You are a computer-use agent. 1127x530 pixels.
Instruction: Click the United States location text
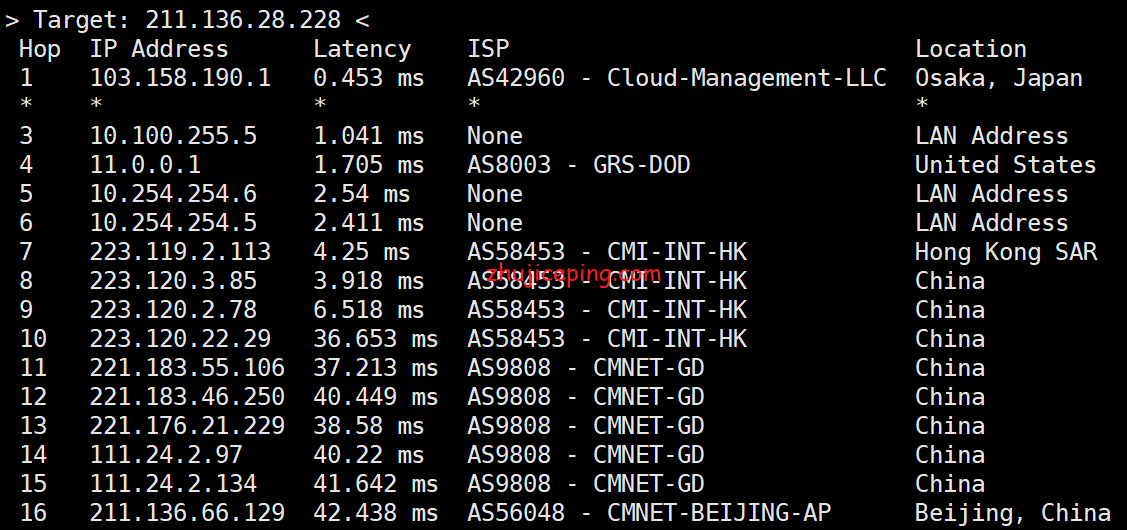[x=1005, y=165]
